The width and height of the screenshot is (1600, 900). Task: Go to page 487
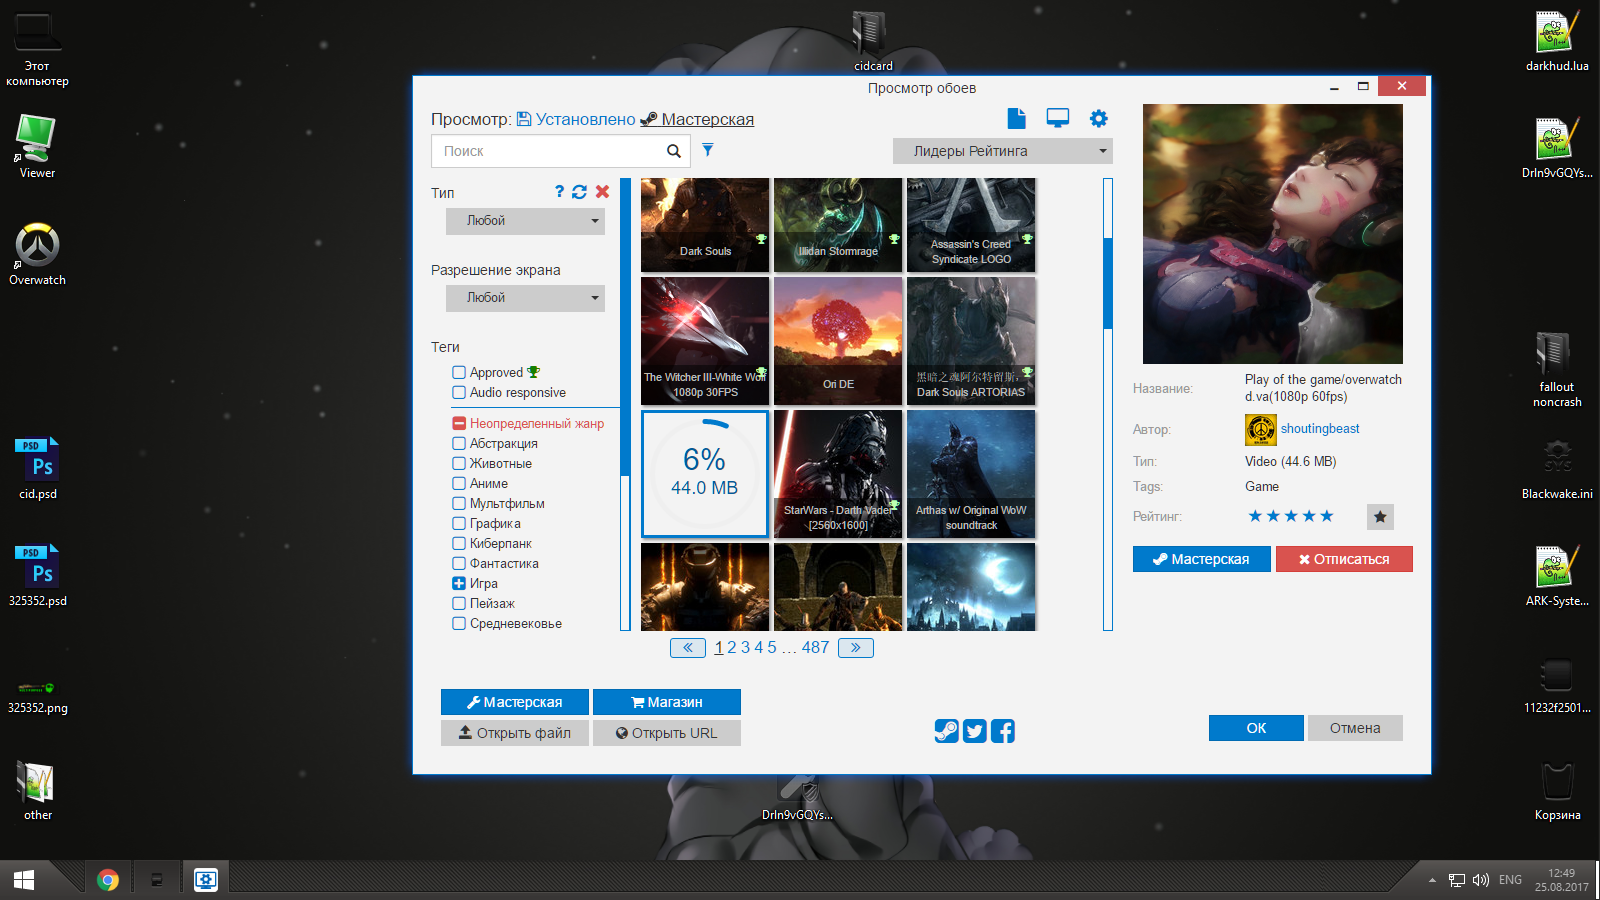(815, 648)
